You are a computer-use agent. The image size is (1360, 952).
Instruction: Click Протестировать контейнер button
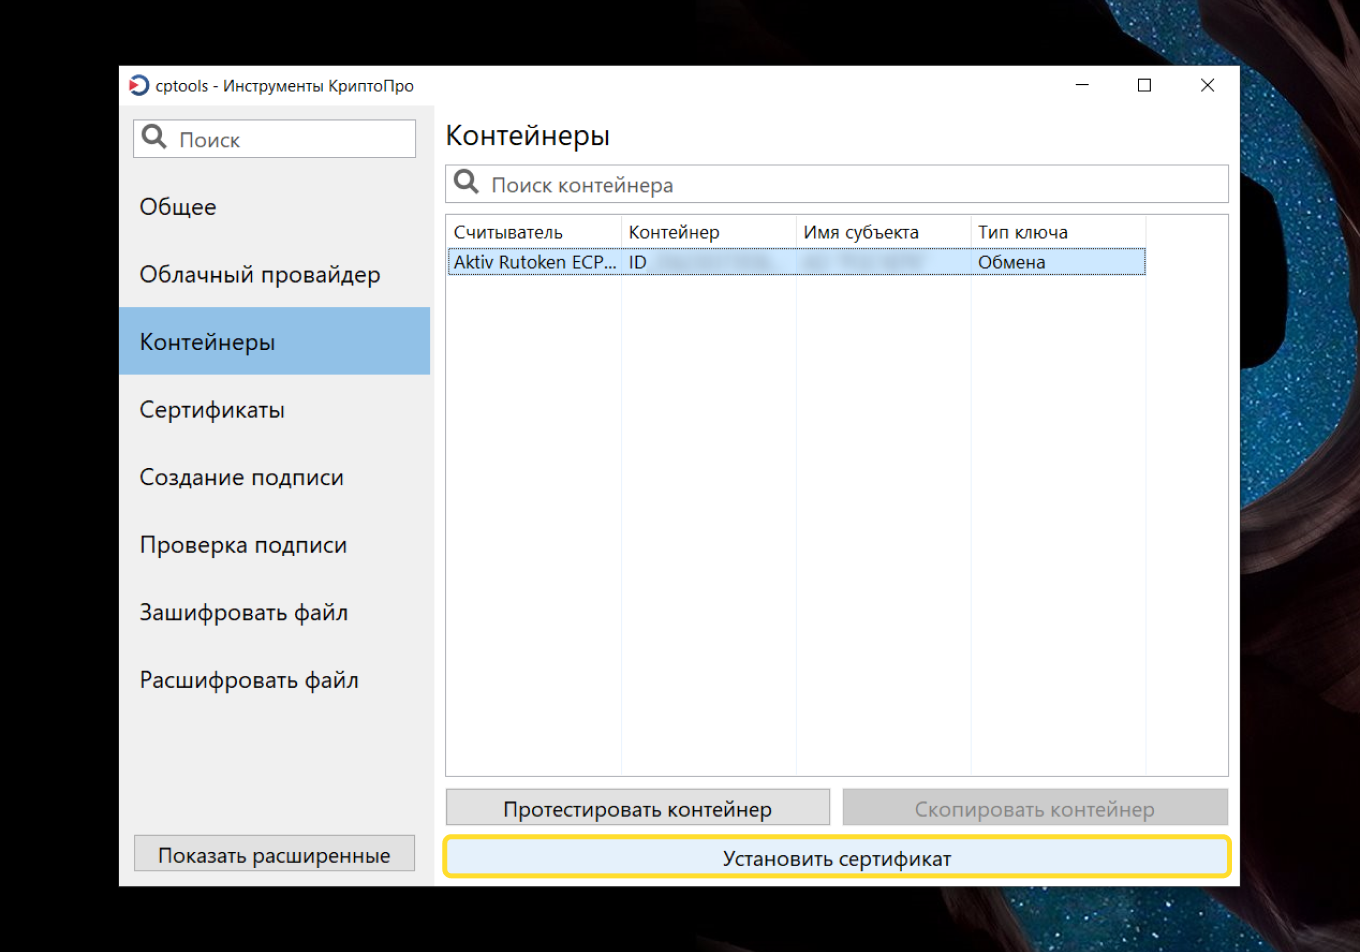637,809
